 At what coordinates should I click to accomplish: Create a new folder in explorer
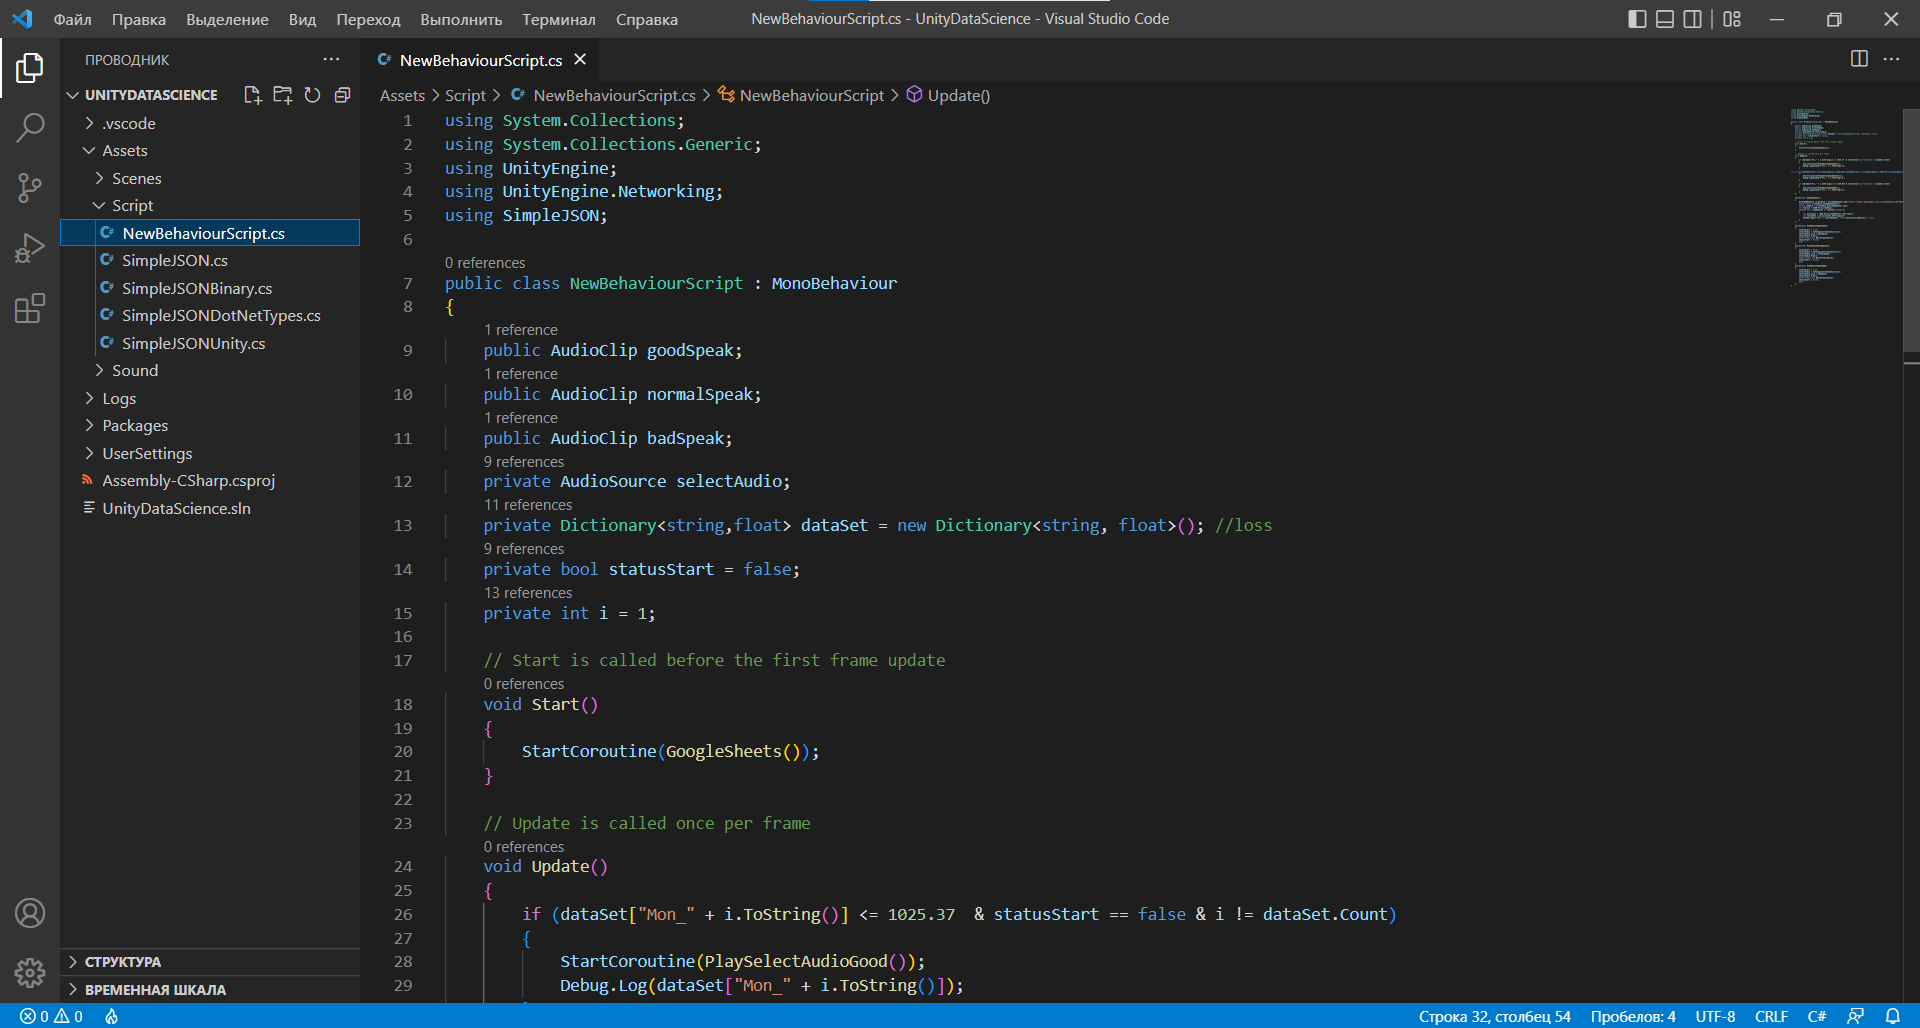283,95
